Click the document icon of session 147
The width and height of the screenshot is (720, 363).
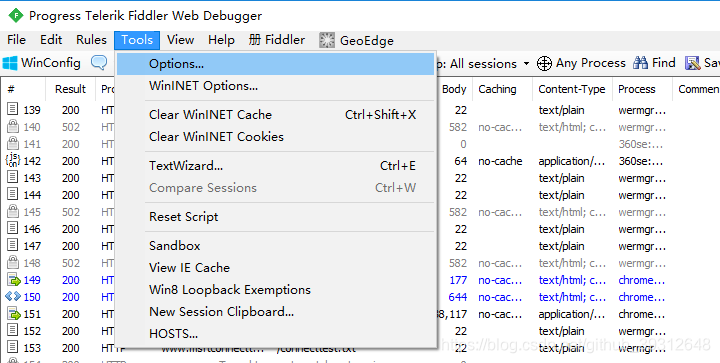tap(13, 246)
